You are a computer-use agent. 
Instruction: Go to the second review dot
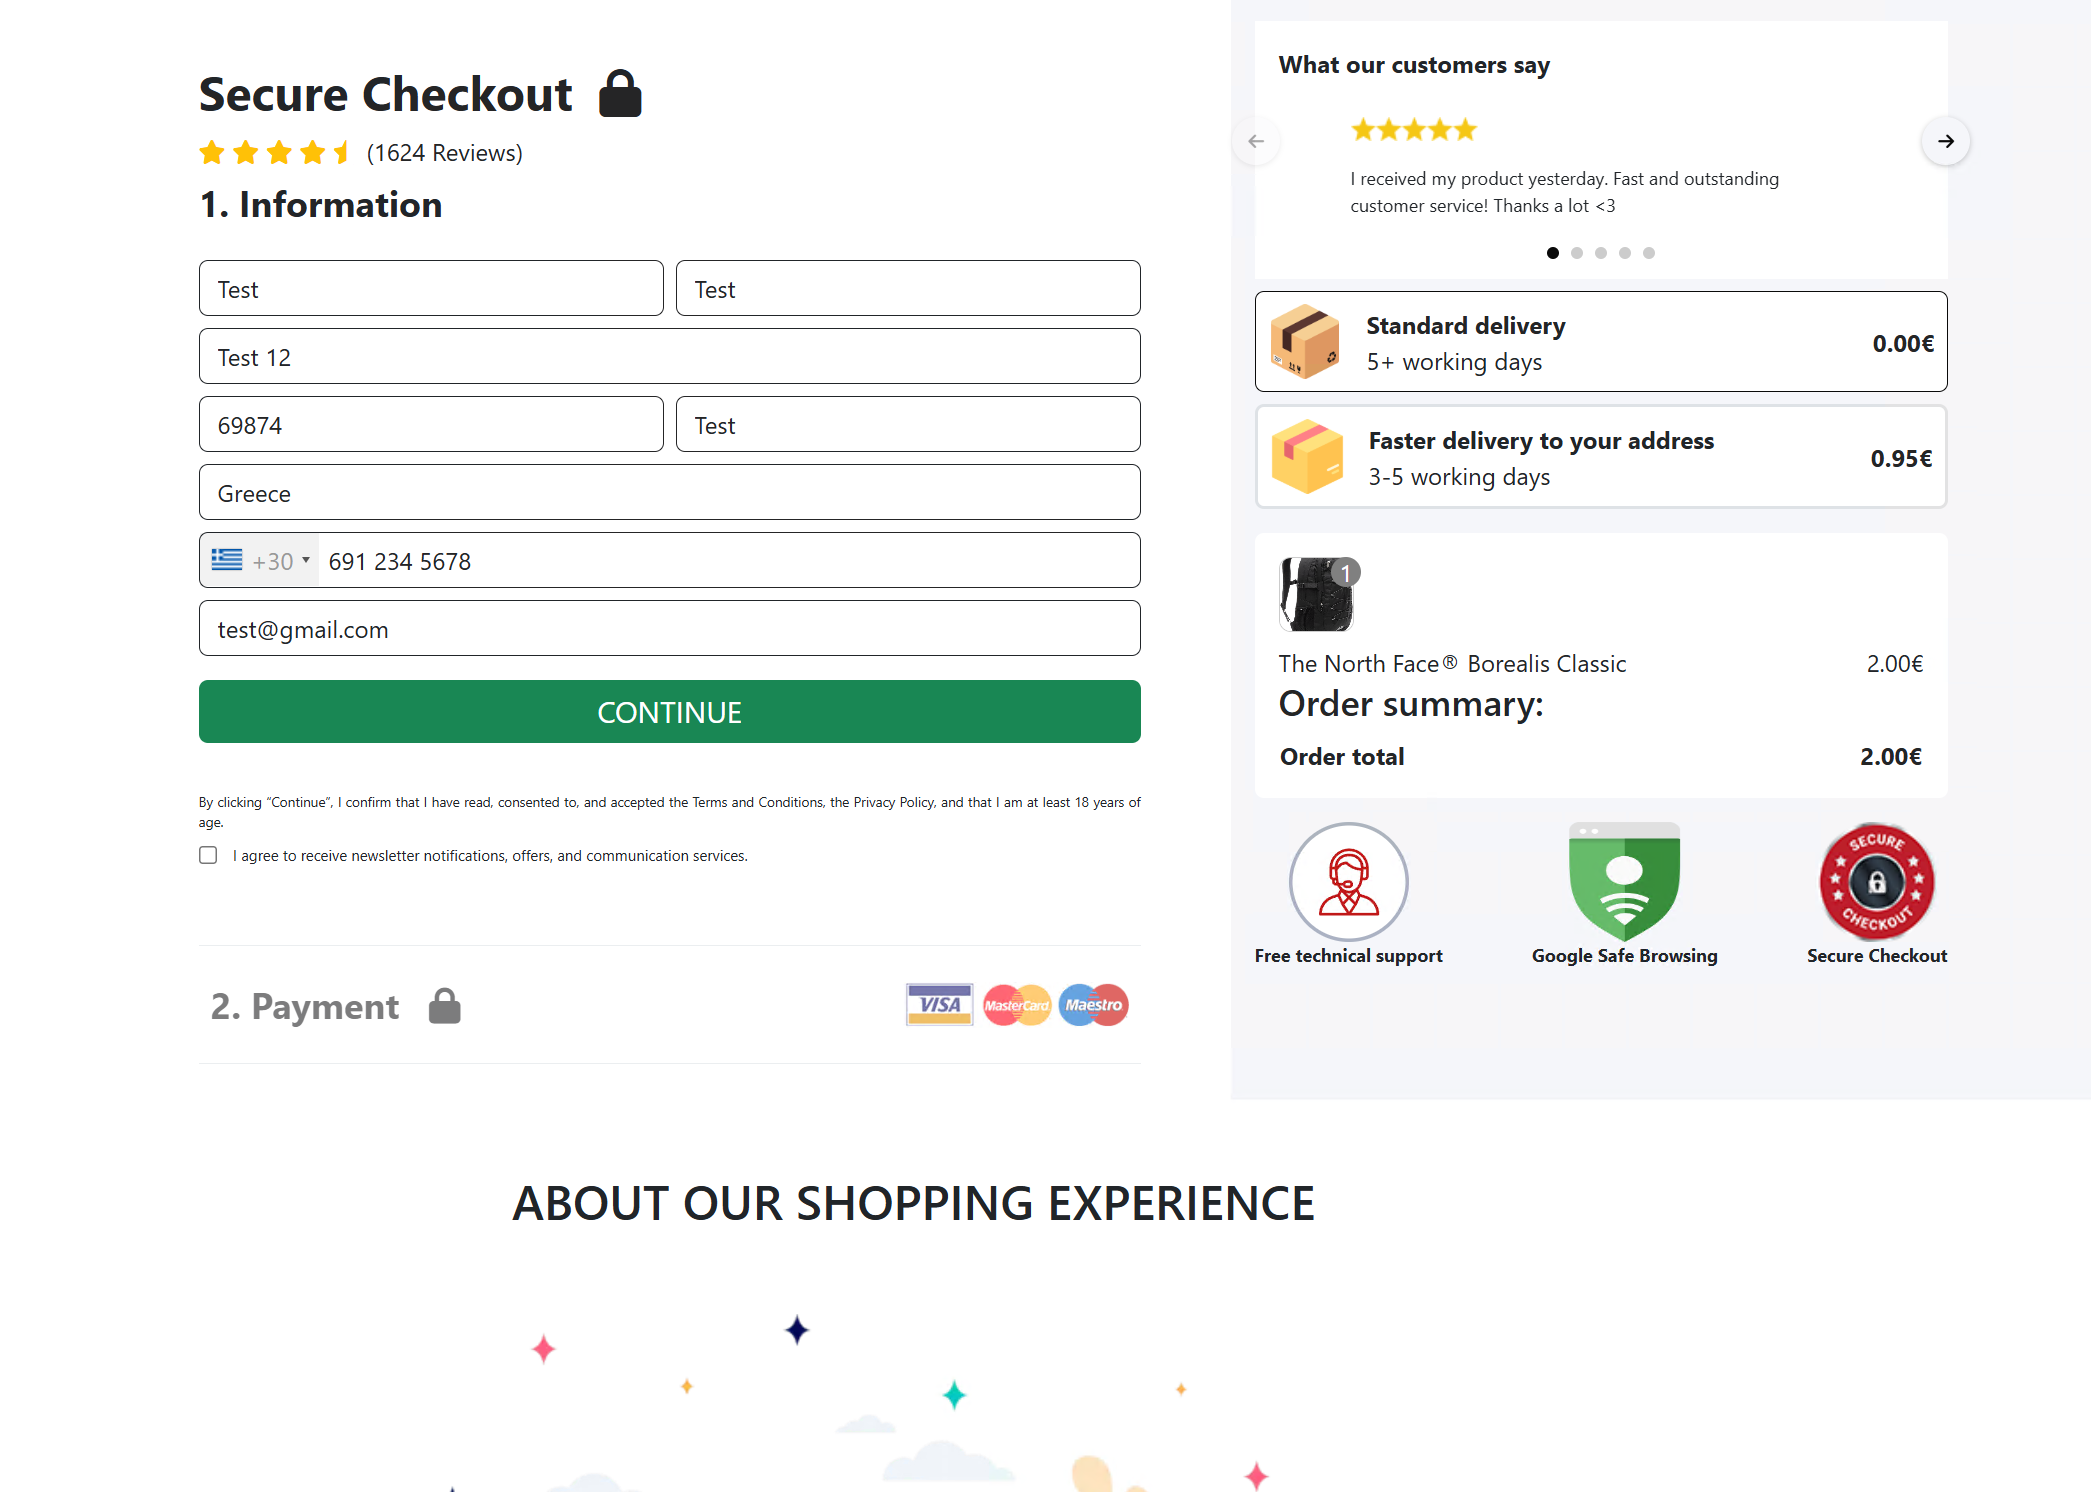point(1577,253)
